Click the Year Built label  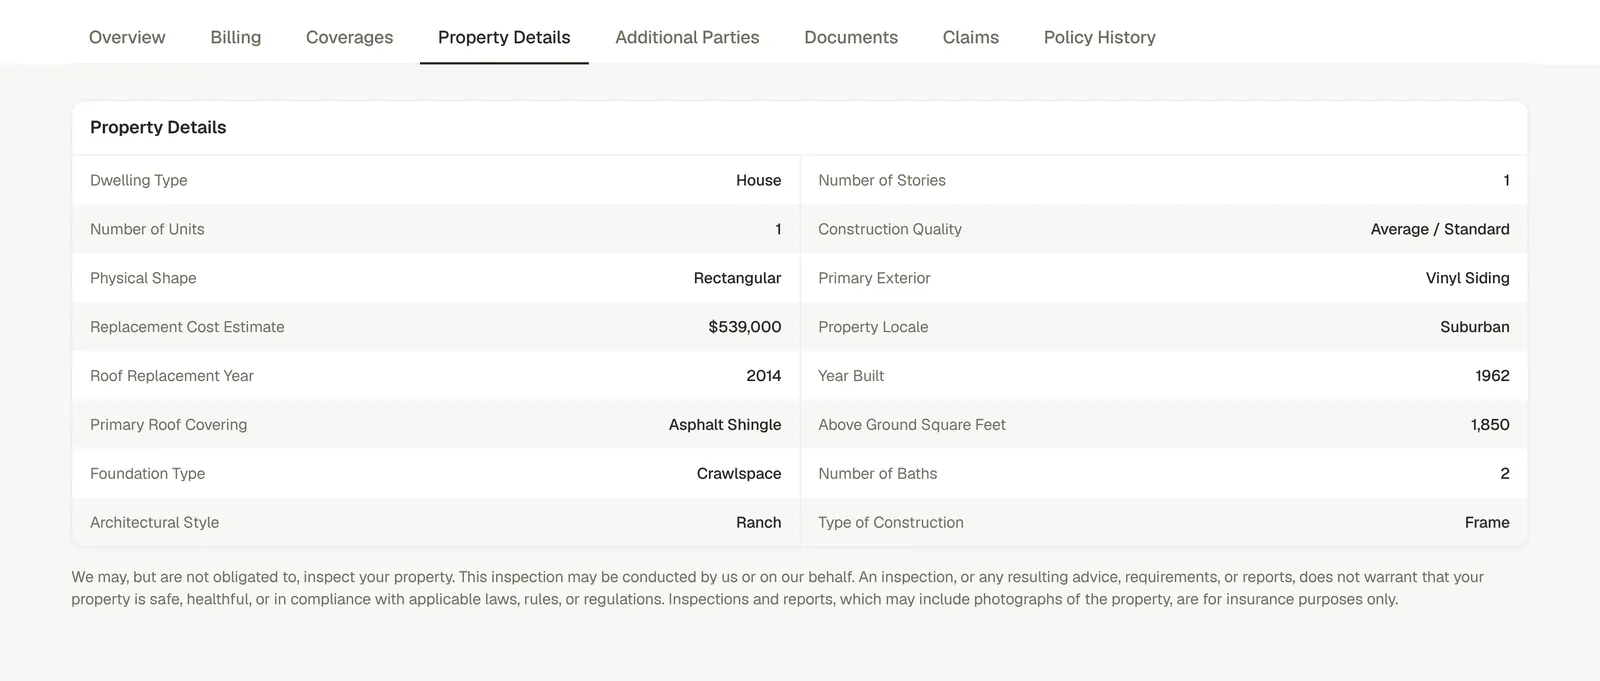click(x=851, y=376)
